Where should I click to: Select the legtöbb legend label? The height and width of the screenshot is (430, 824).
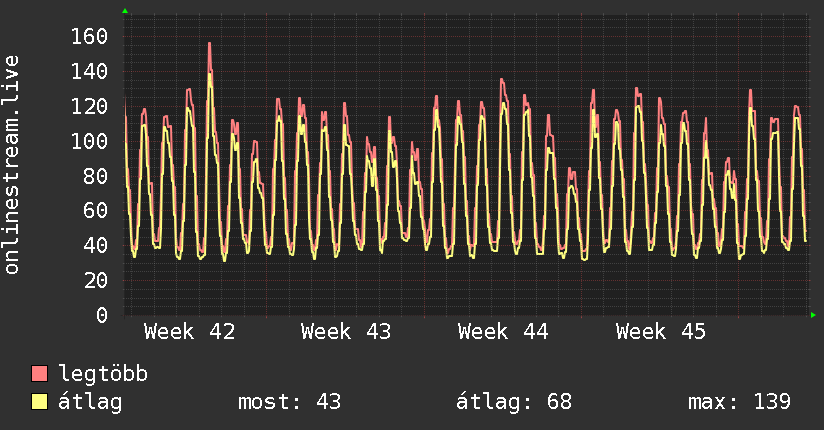point(103,374)
